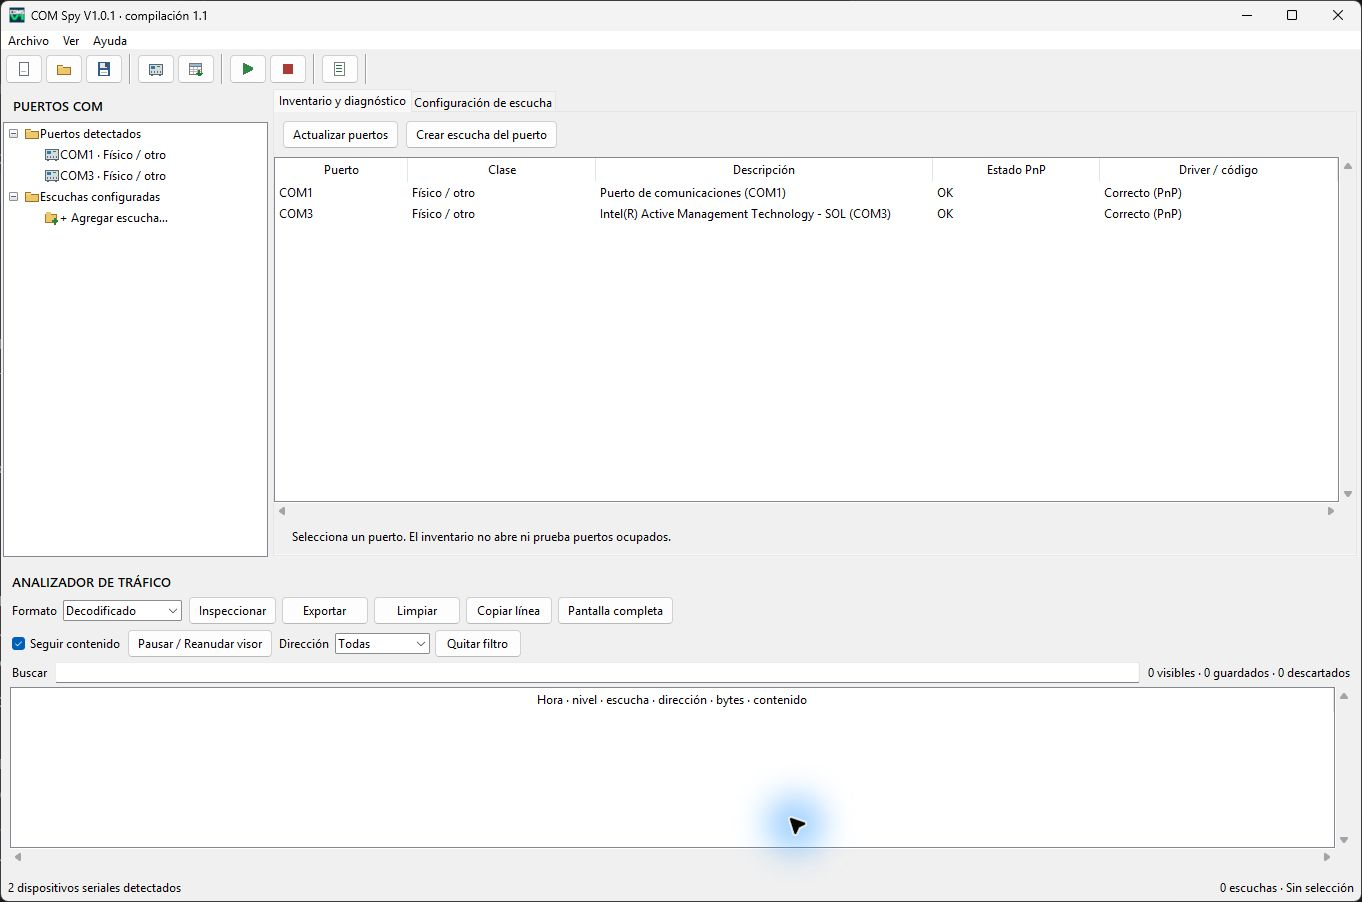The width and height of the screenshot is (1362, 902).
Task: Click the serial device panel toolbar icon
Action: point(156,69)
